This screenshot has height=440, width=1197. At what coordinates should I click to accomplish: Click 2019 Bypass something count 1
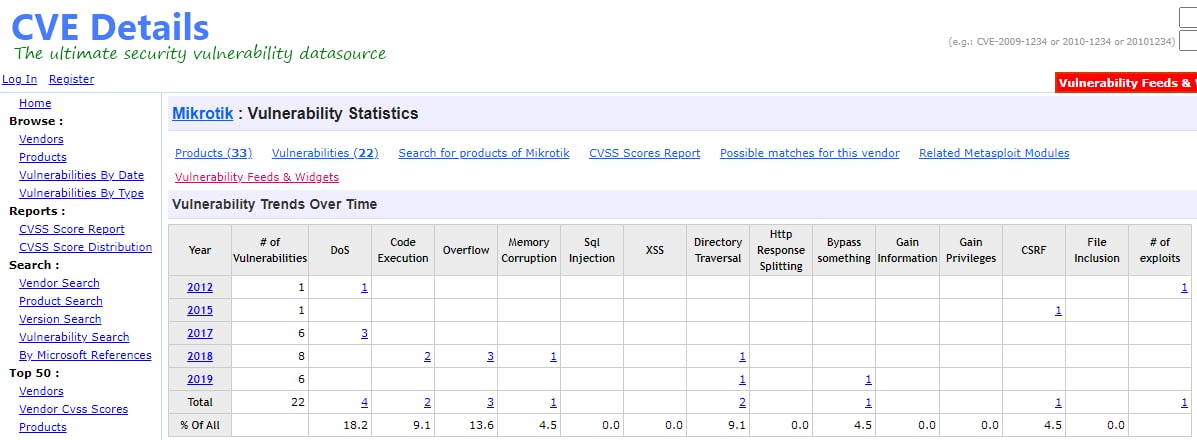tap(868, 379)
